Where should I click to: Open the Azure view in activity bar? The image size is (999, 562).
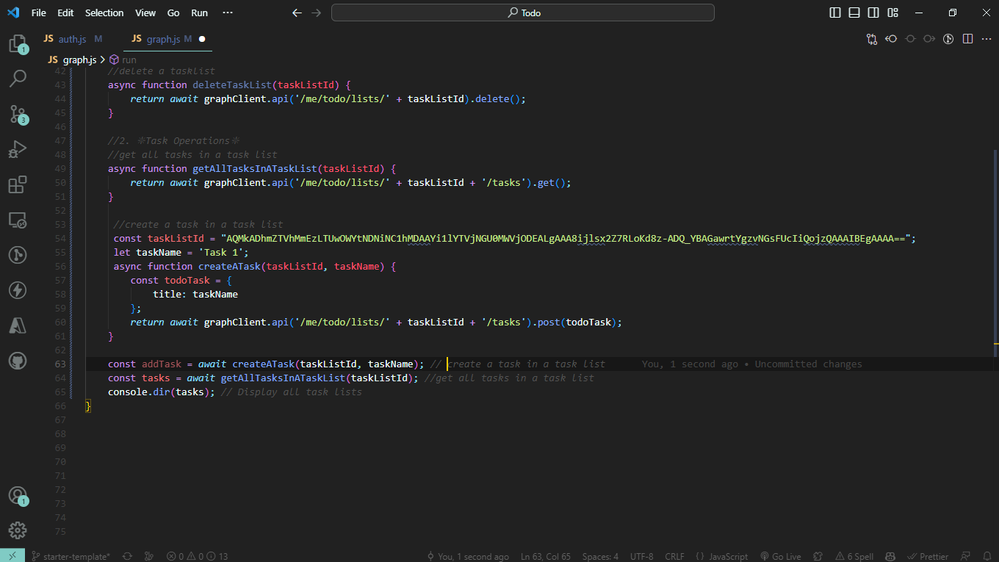point(18,326)
